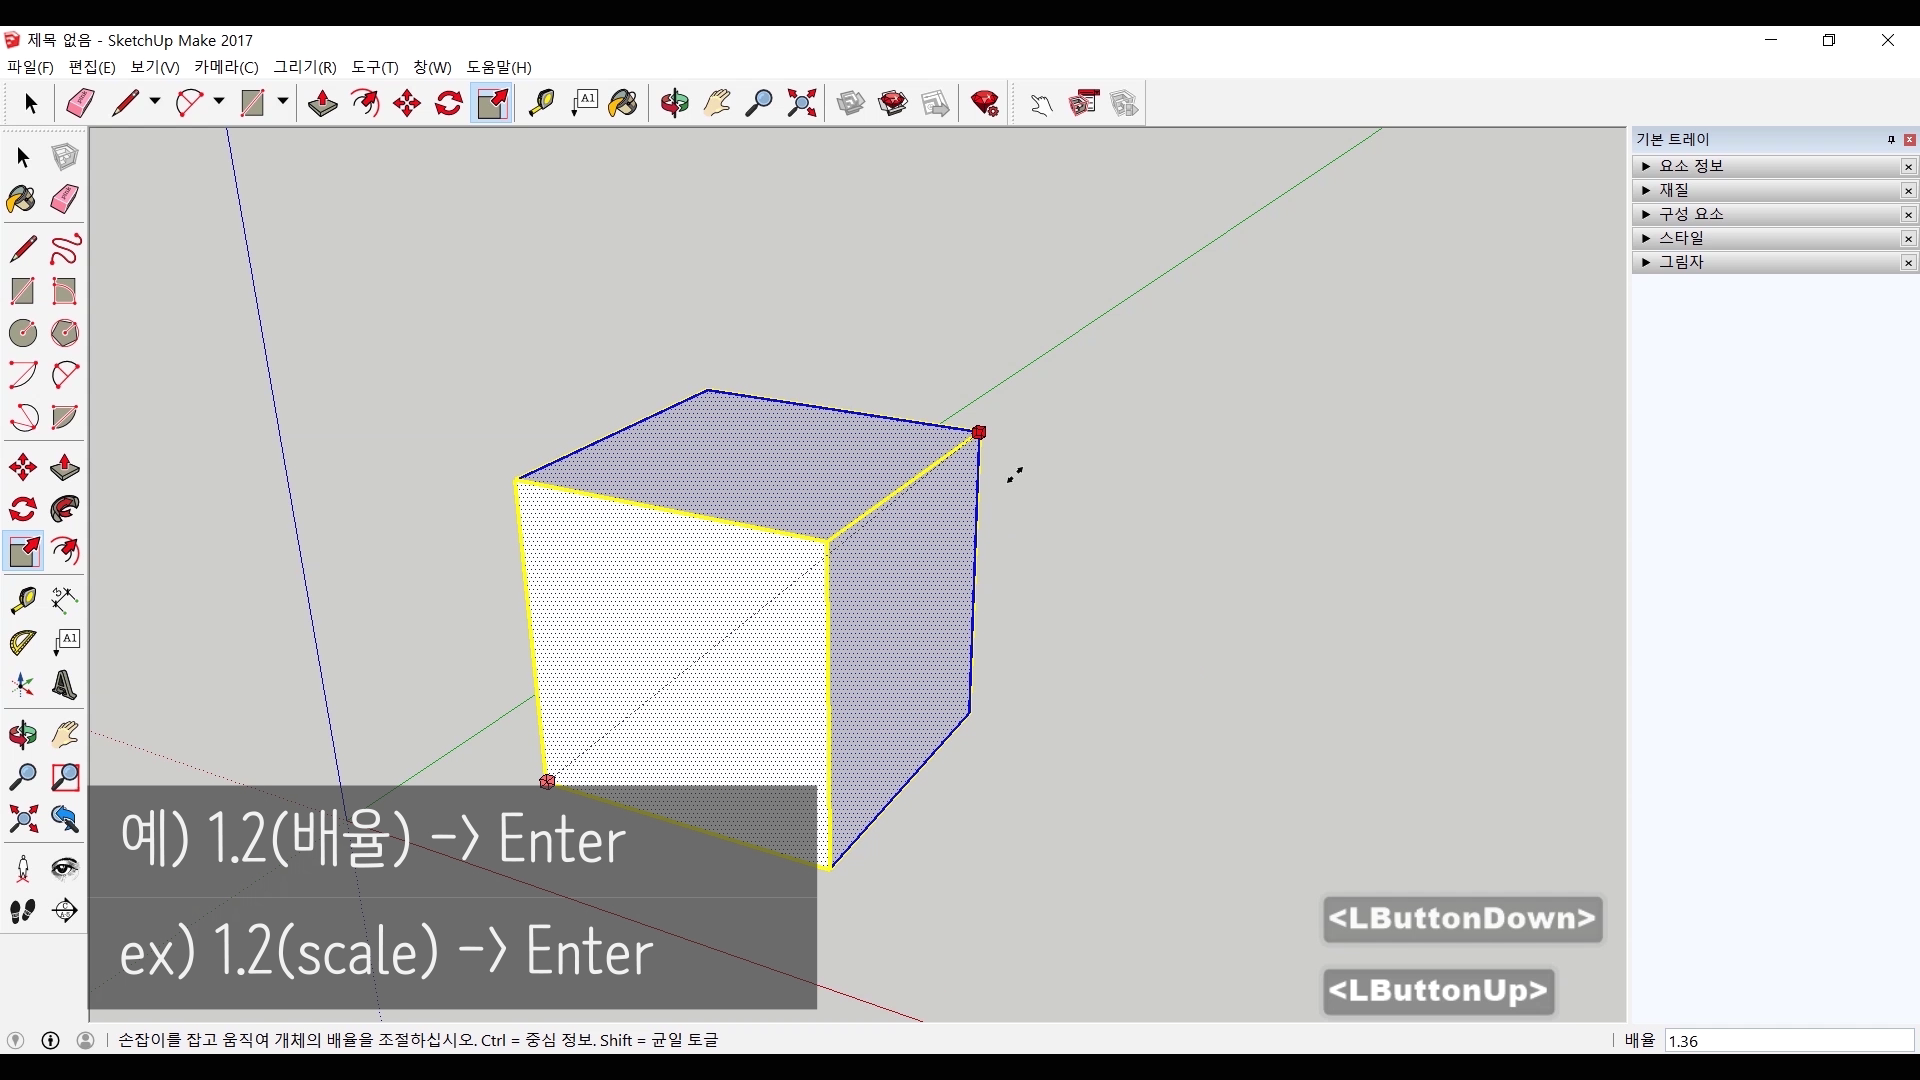Pick the Rotate tool in top toolbar
This screenshot has width=1920, height=1080.
click(448, 103)
